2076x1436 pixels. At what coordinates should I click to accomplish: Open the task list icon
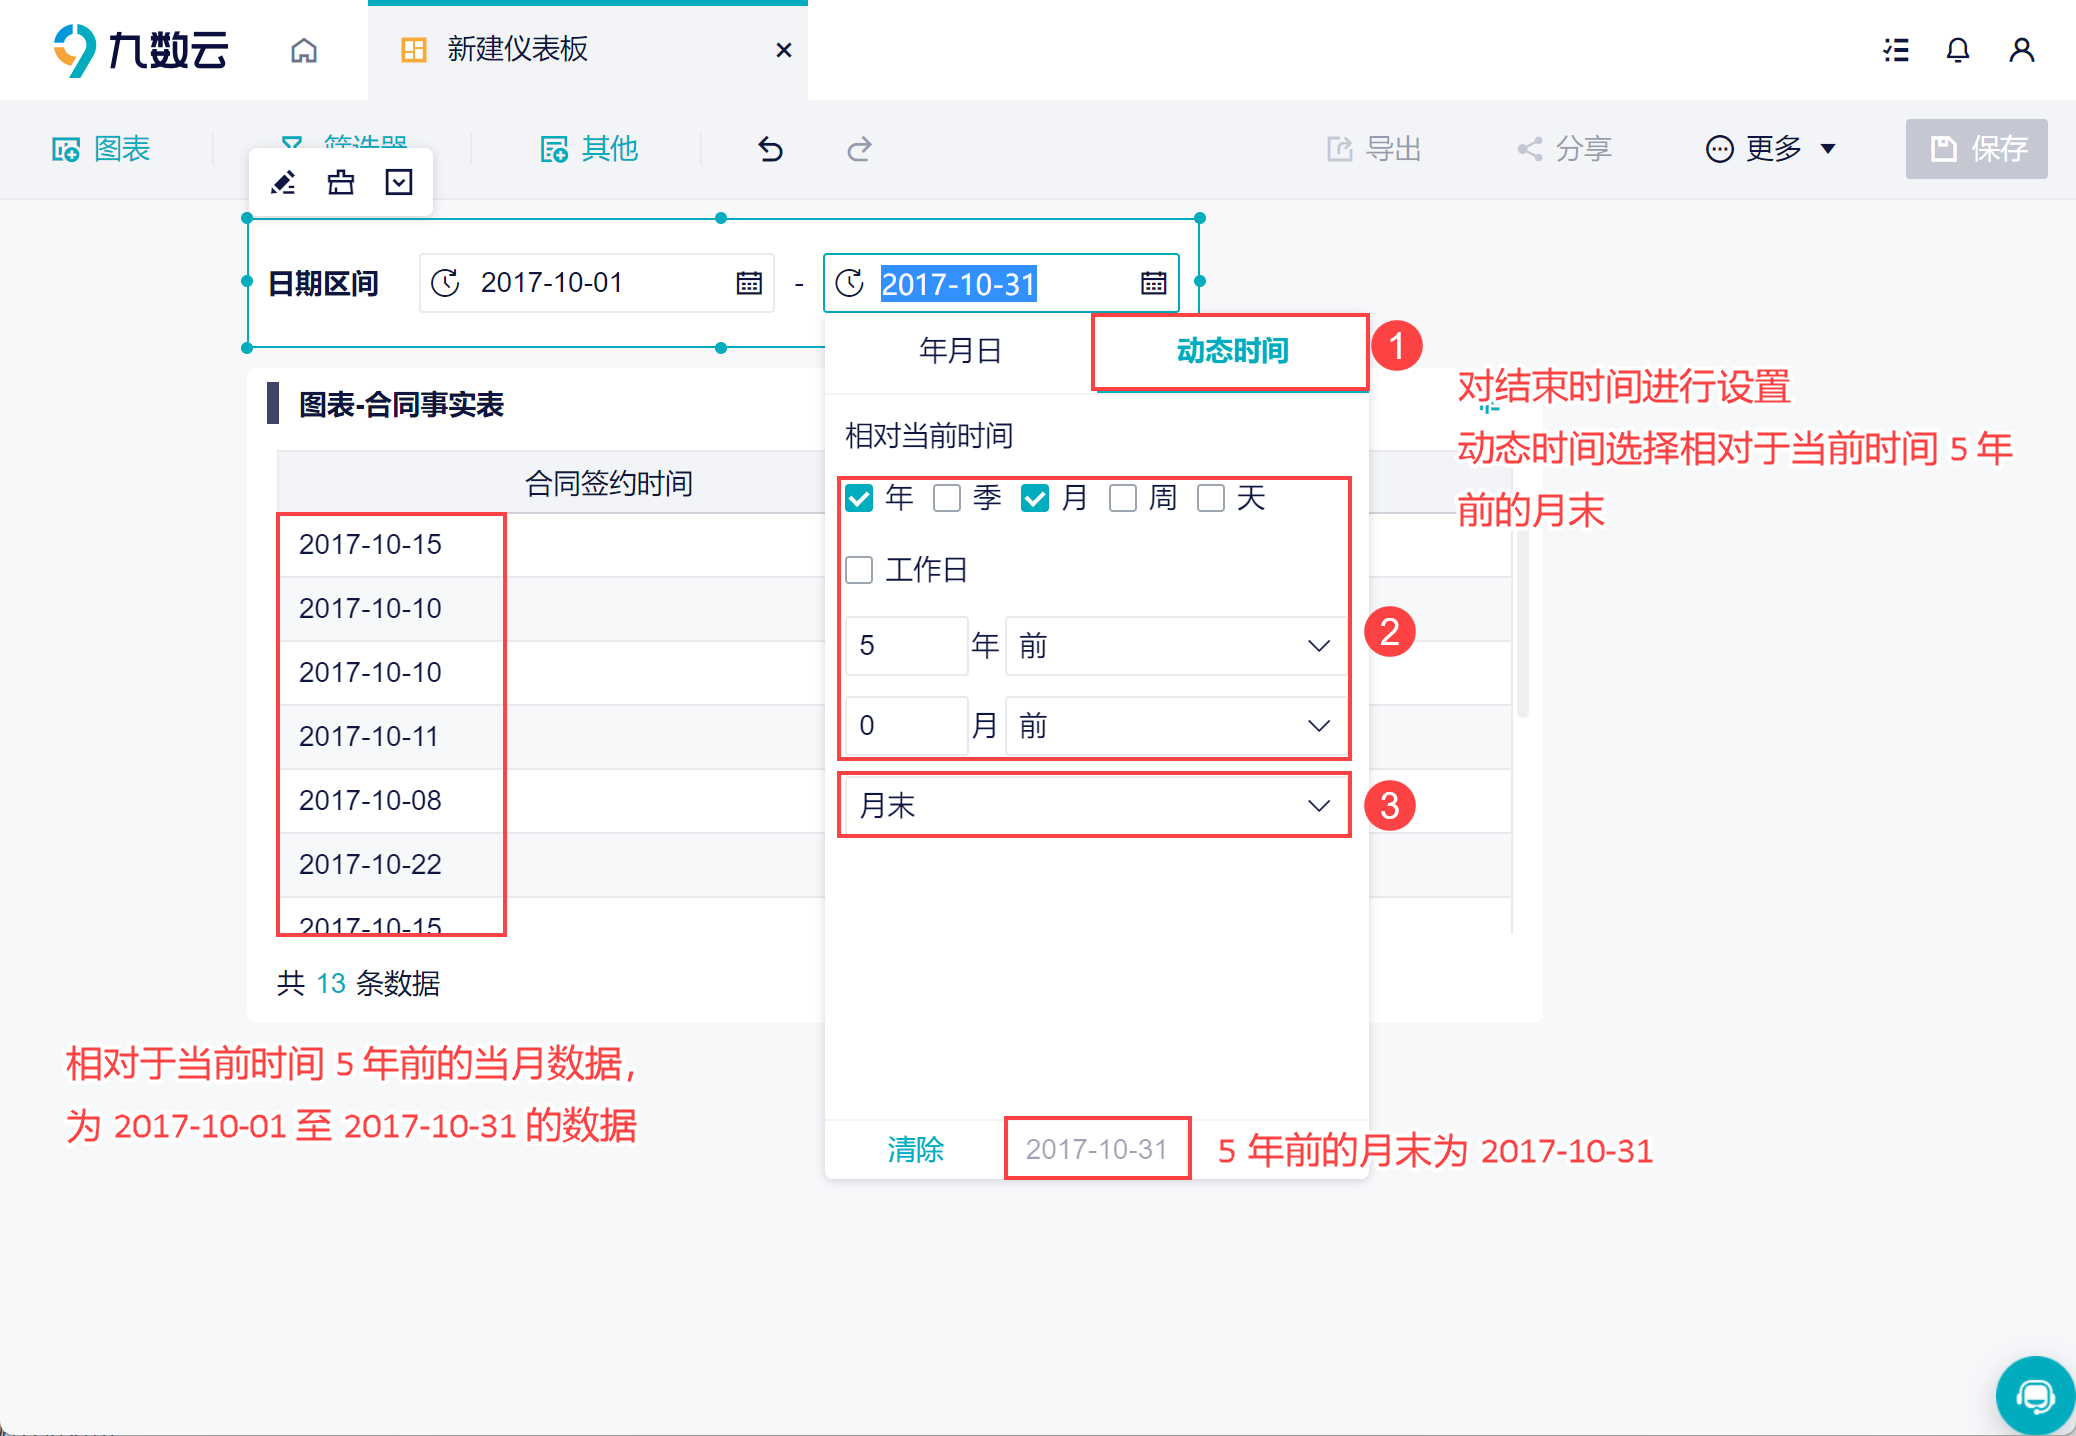(1895, 50)
